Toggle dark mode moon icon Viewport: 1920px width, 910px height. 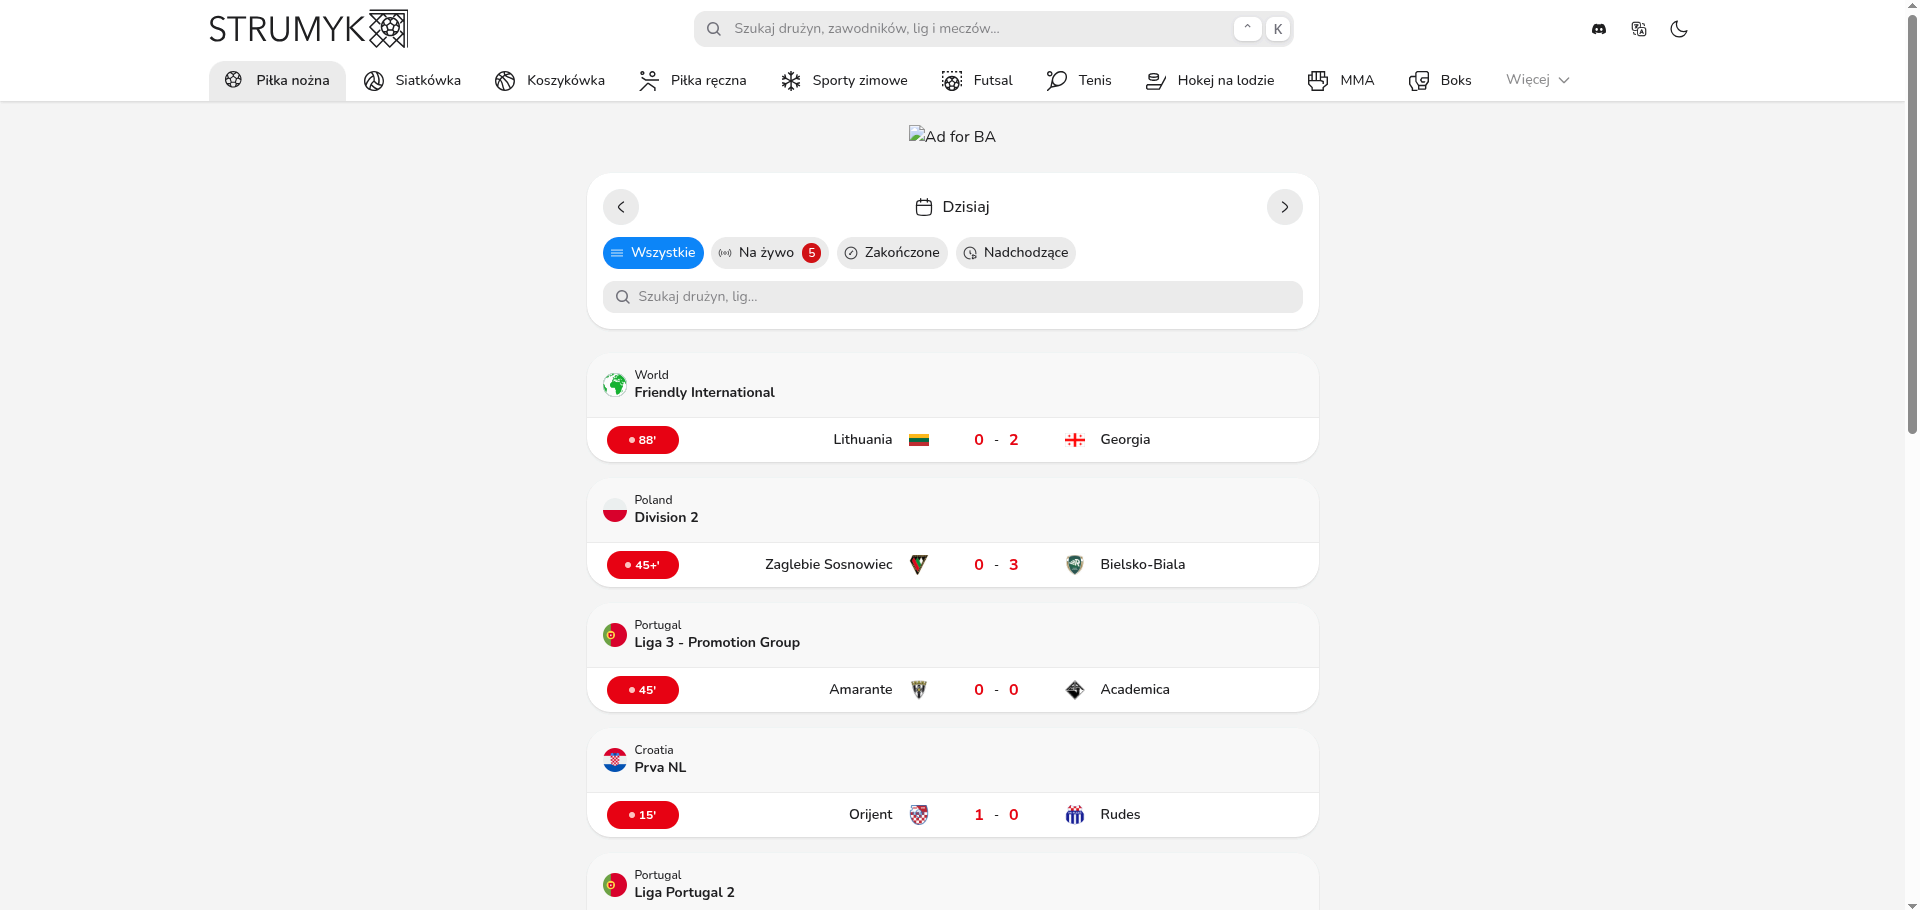pyautogui.click(x=1678, y=29)
